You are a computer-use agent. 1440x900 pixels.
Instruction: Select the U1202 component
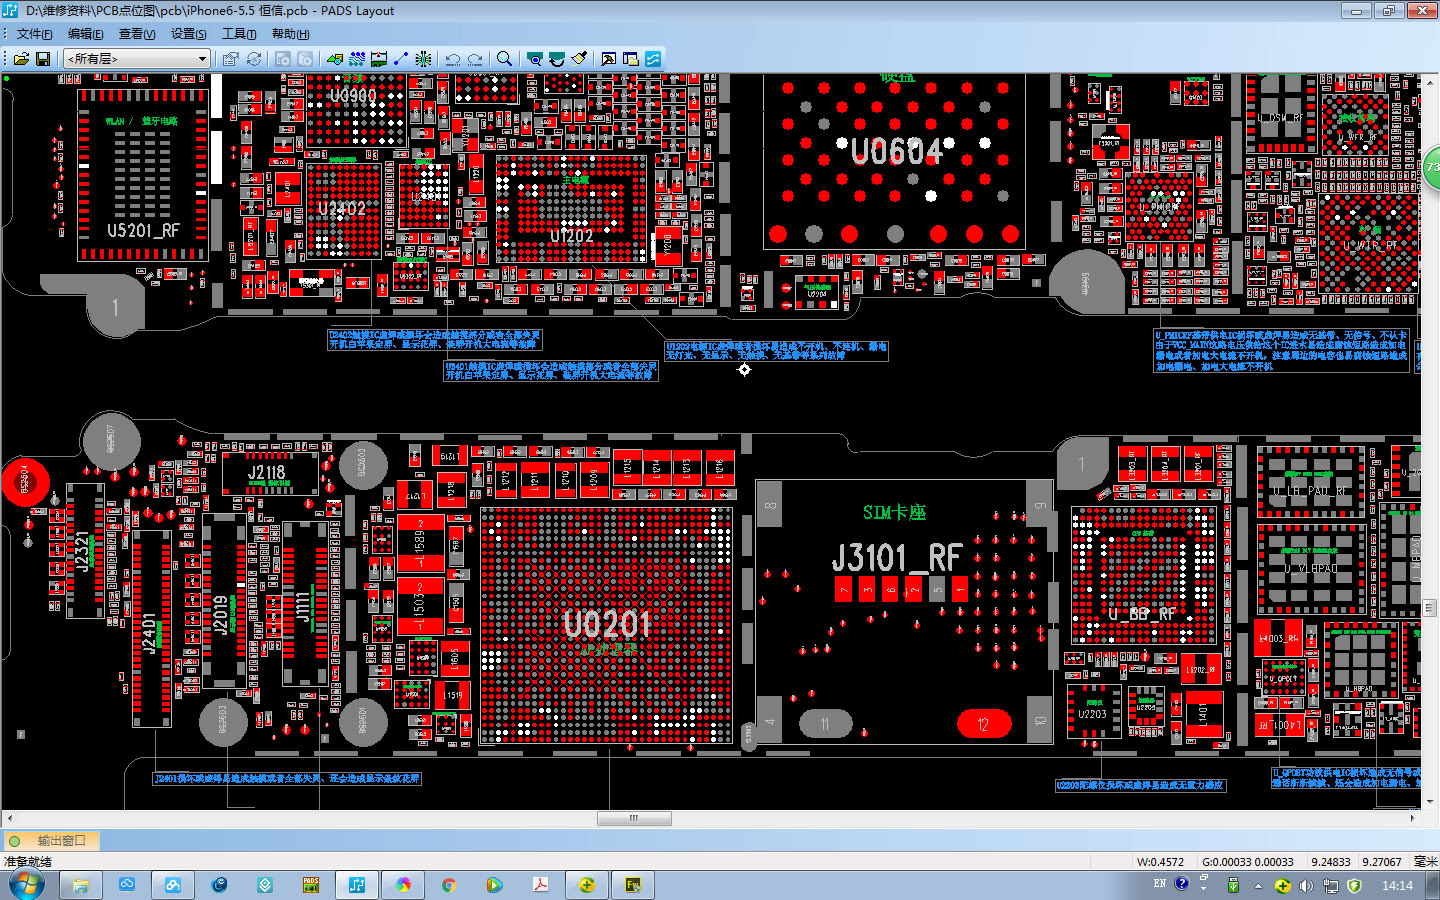click(x=571, y=208)
